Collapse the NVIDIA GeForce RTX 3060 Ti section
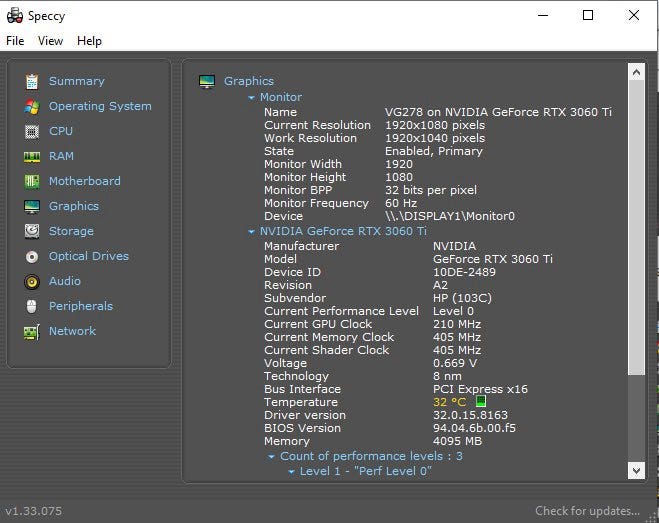 pyautogui.click(x=252, y=232)
